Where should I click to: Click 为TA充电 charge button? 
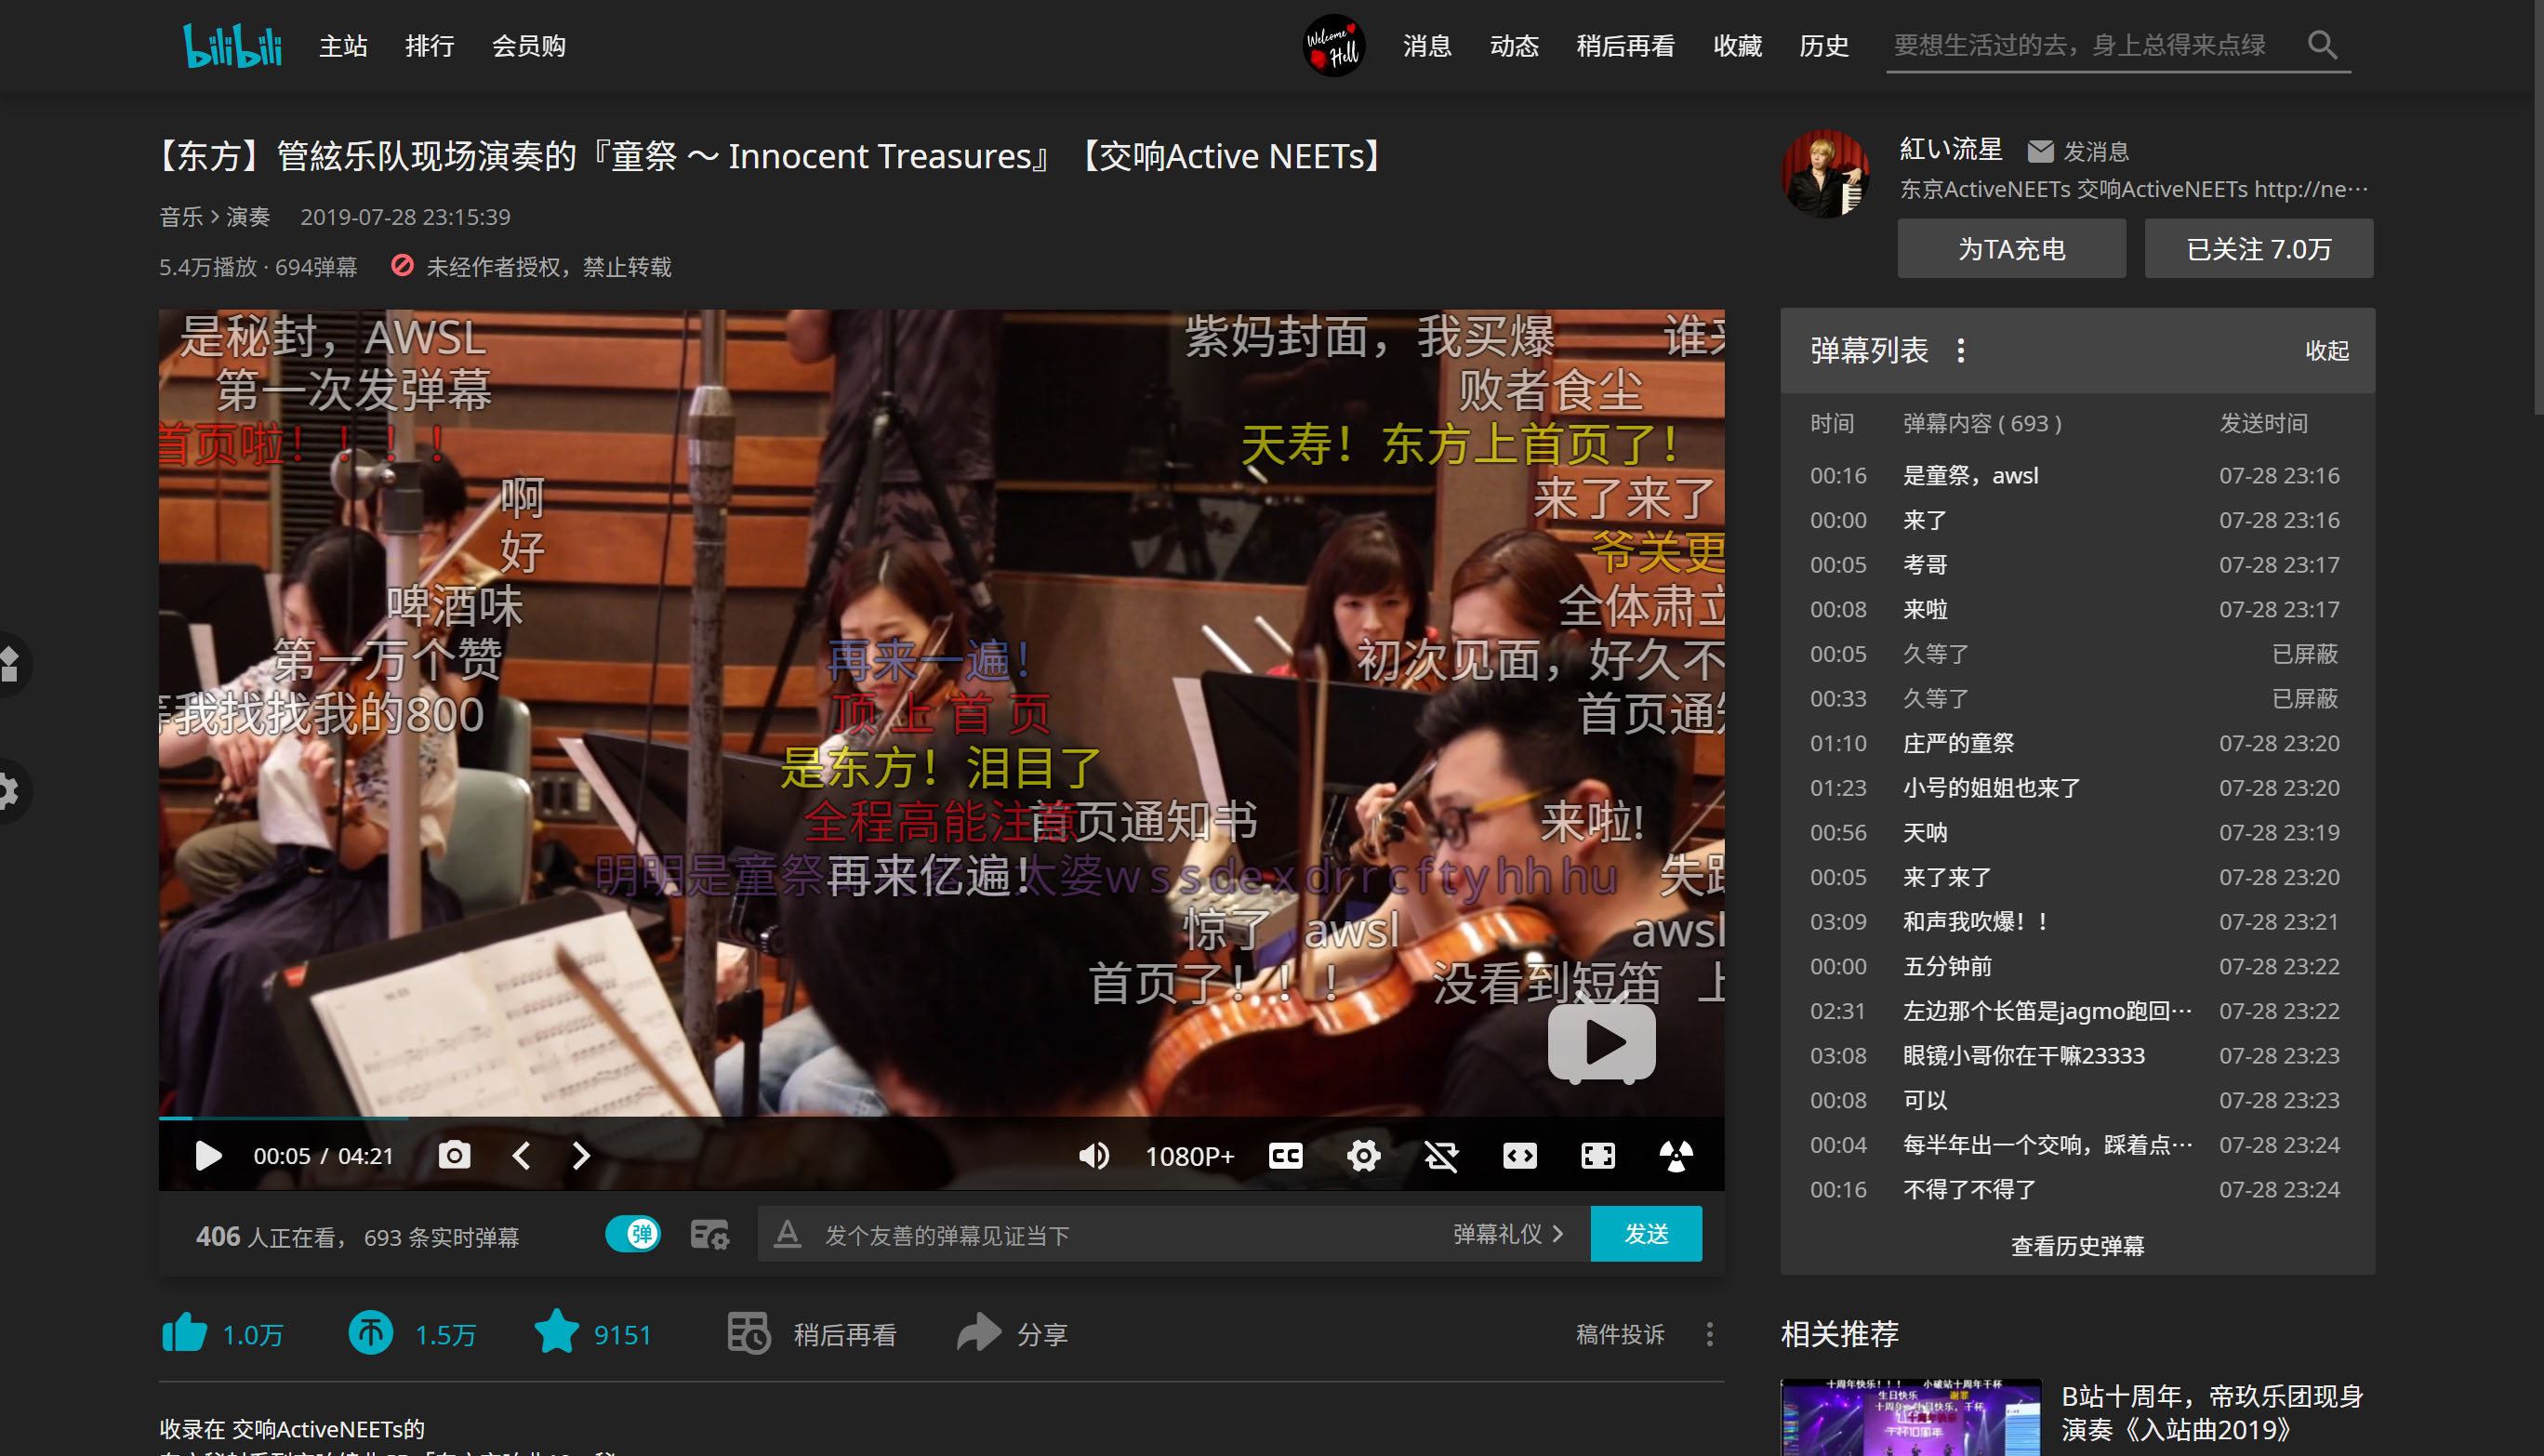click(x=2011, y=249)
